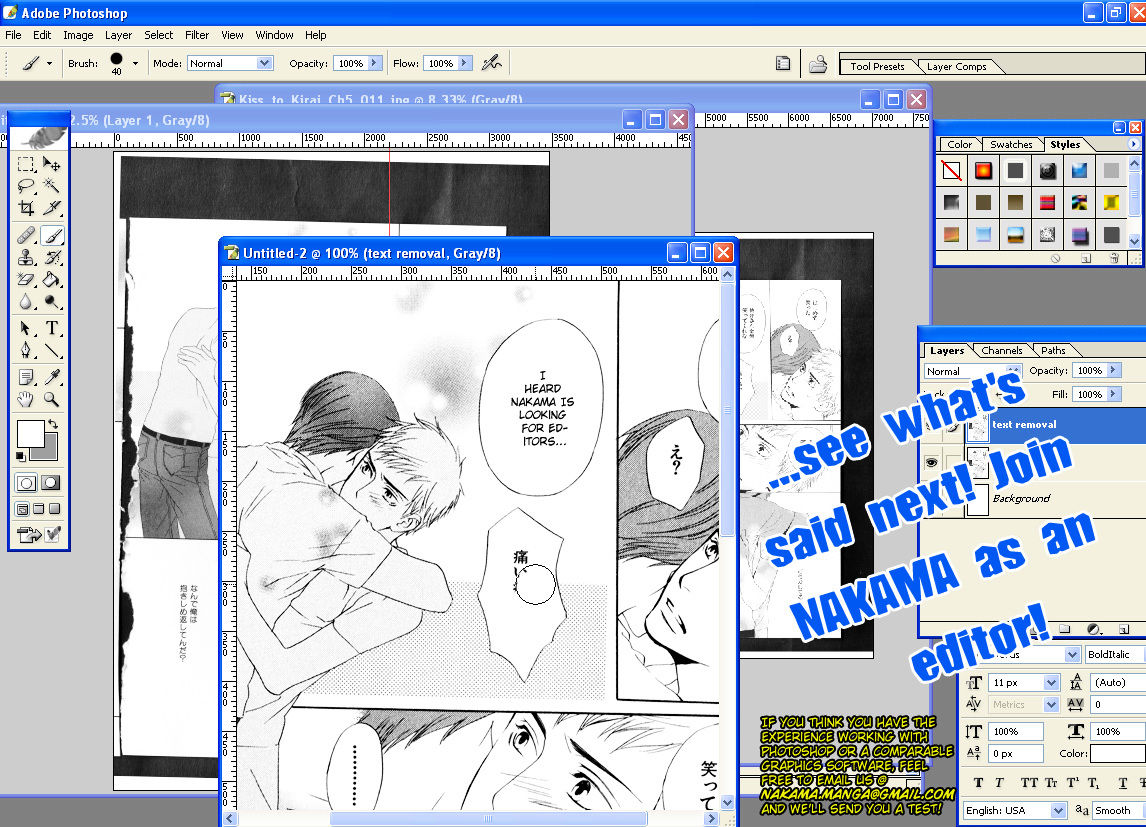Toggle faux bold in Character panel

point(979,782)
